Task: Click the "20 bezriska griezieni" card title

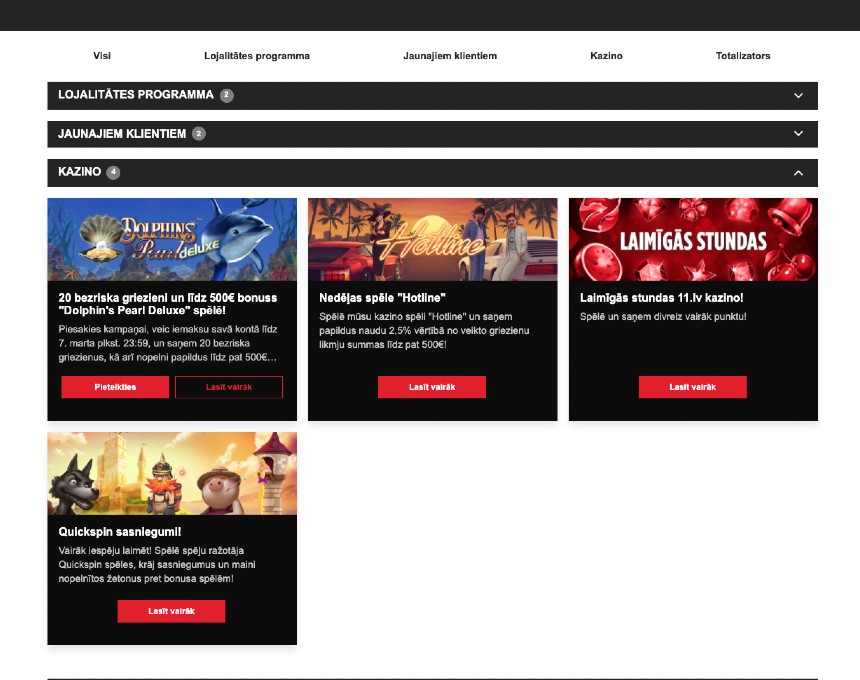Action: tap(168, 304)
